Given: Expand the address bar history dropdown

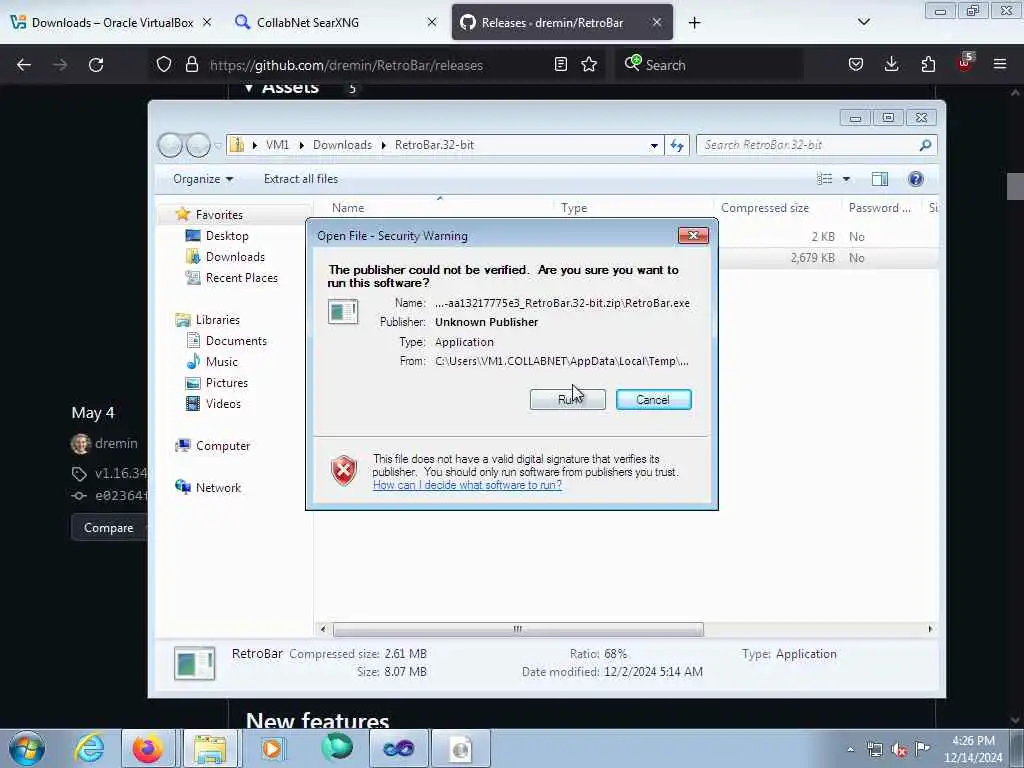Looking at the screenshot, I should tap(654, 146).
